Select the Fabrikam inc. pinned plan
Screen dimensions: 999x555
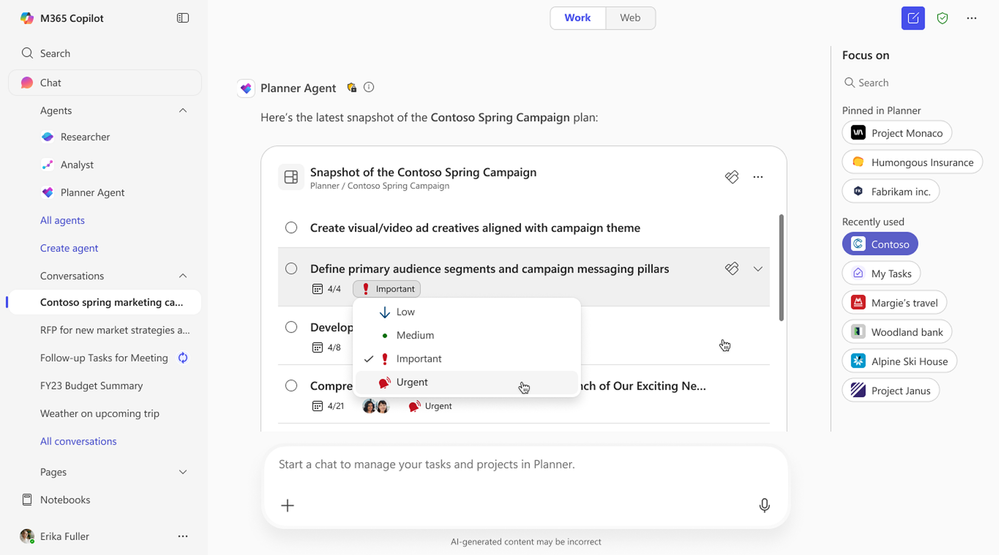click(x=891, y=191)
